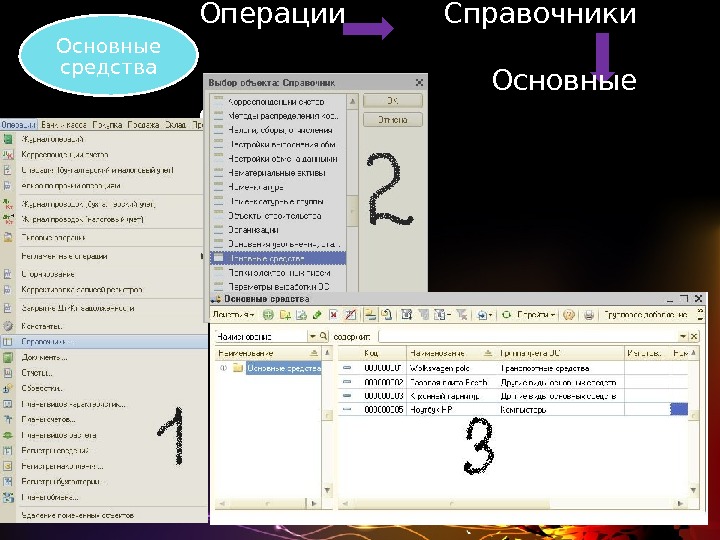Click the green refresh icon before Перейти
This screenshot has height=540, width=720.
pos(506,315)
